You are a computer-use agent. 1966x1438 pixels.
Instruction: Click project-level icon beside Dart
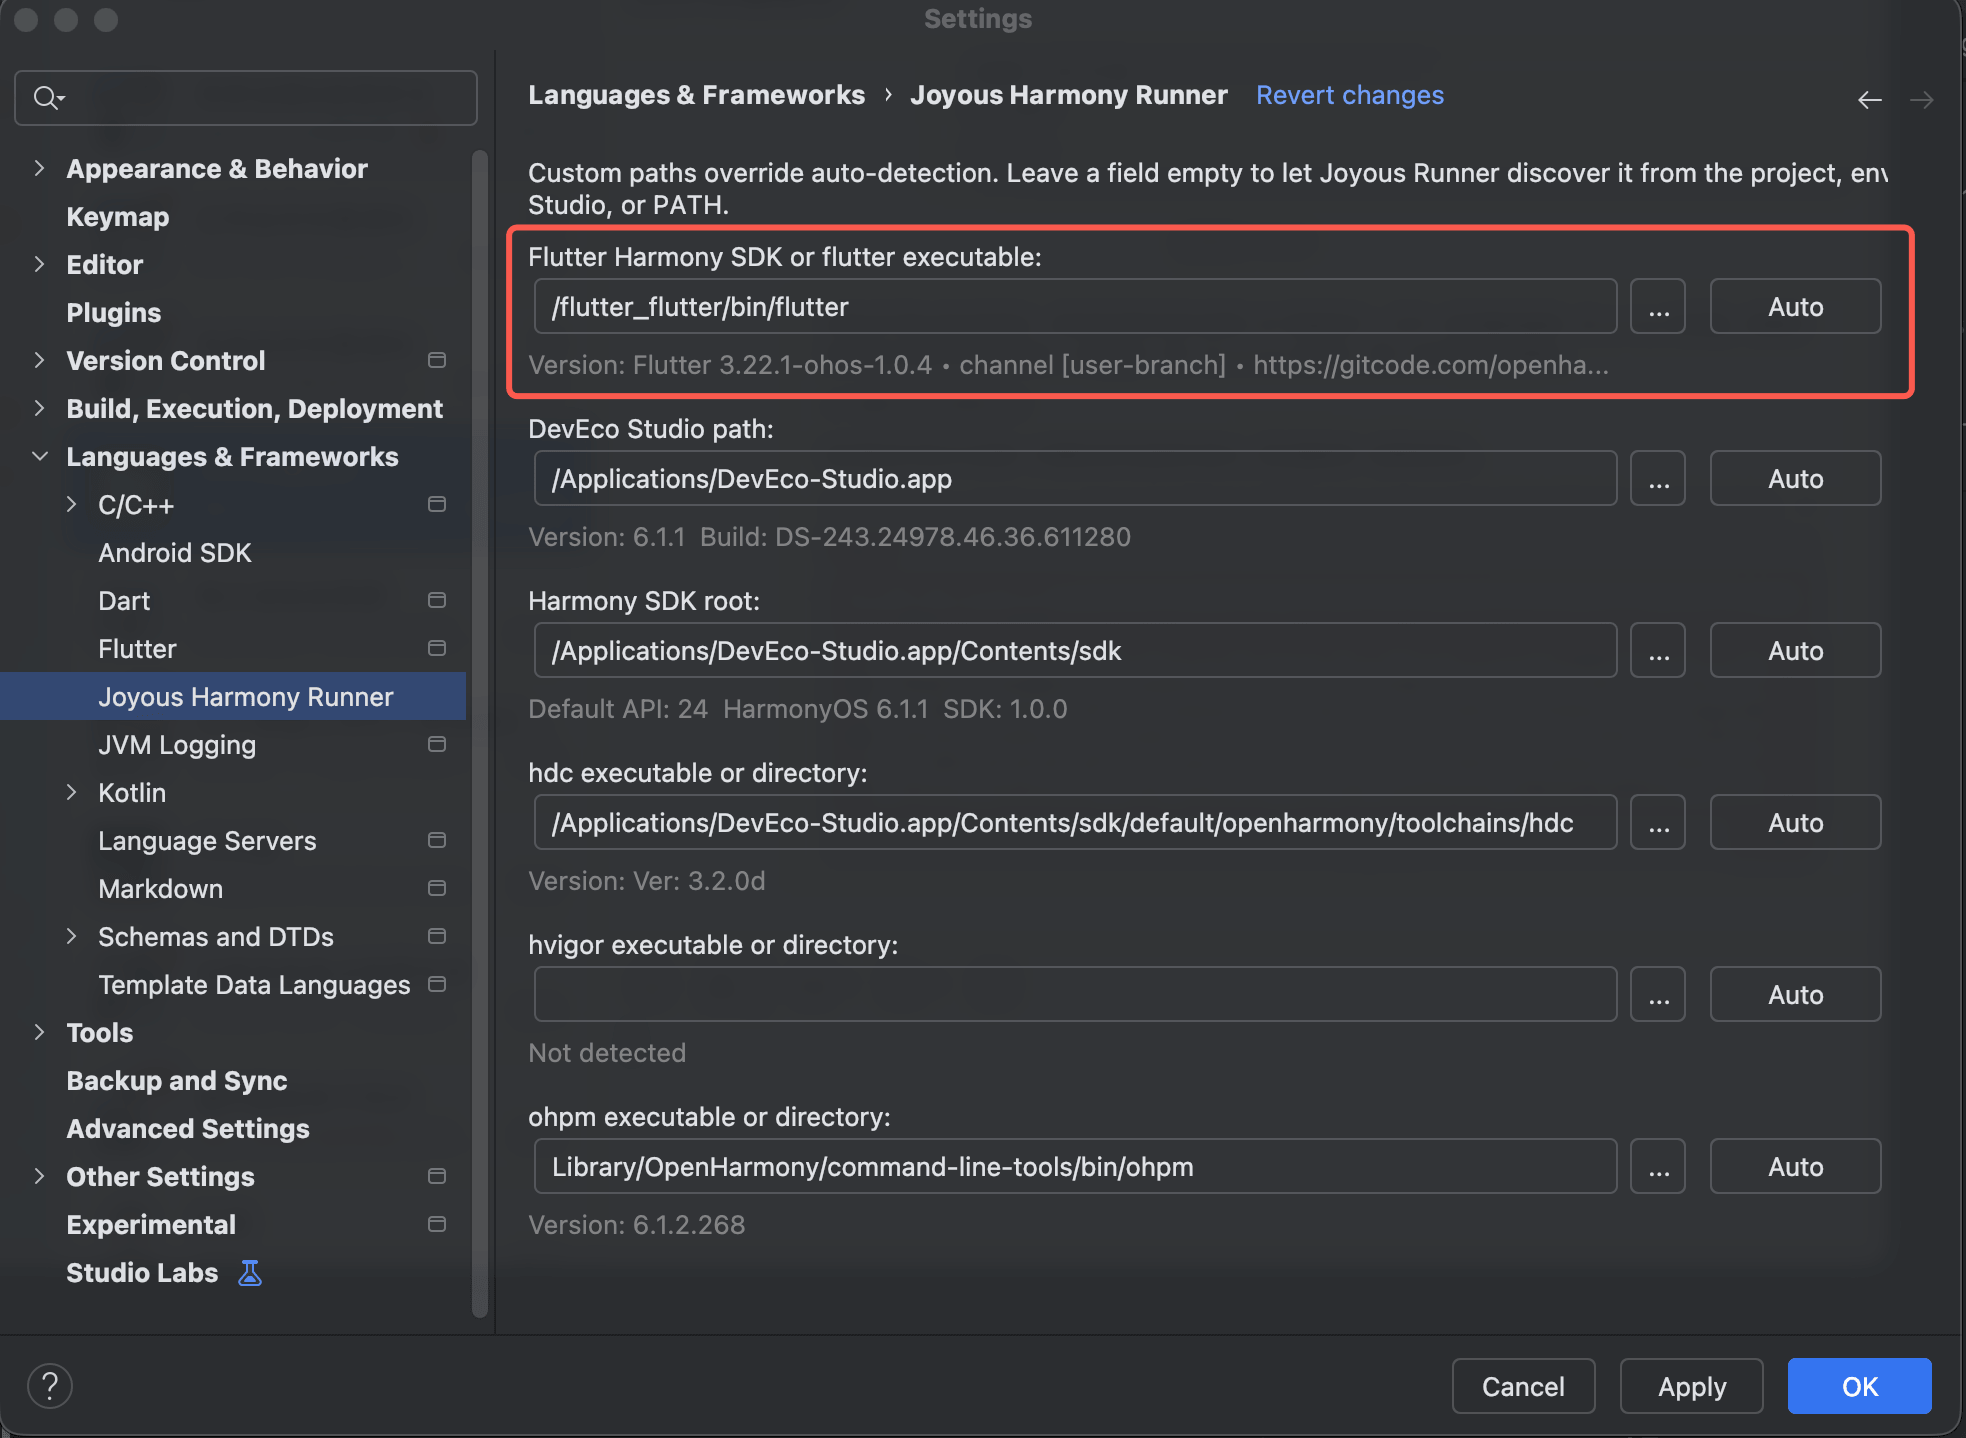coord(437,600)
